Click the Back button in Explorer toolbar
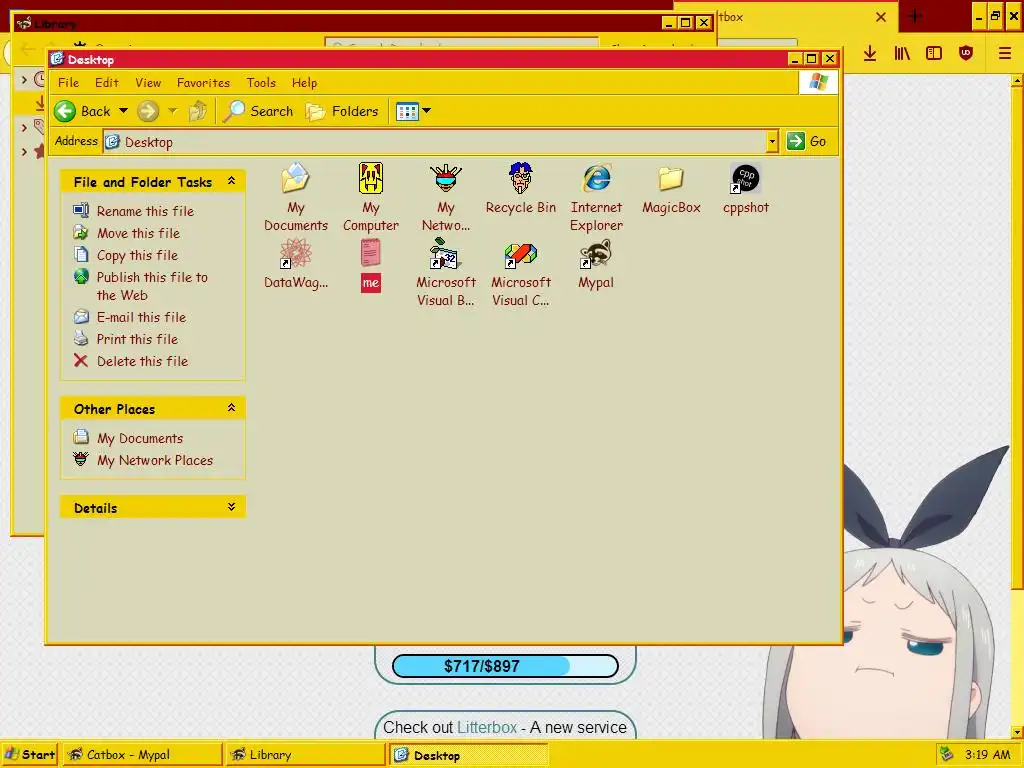Image resolution: width=1024 pixels, height=768 pixels. pos(82,111)
